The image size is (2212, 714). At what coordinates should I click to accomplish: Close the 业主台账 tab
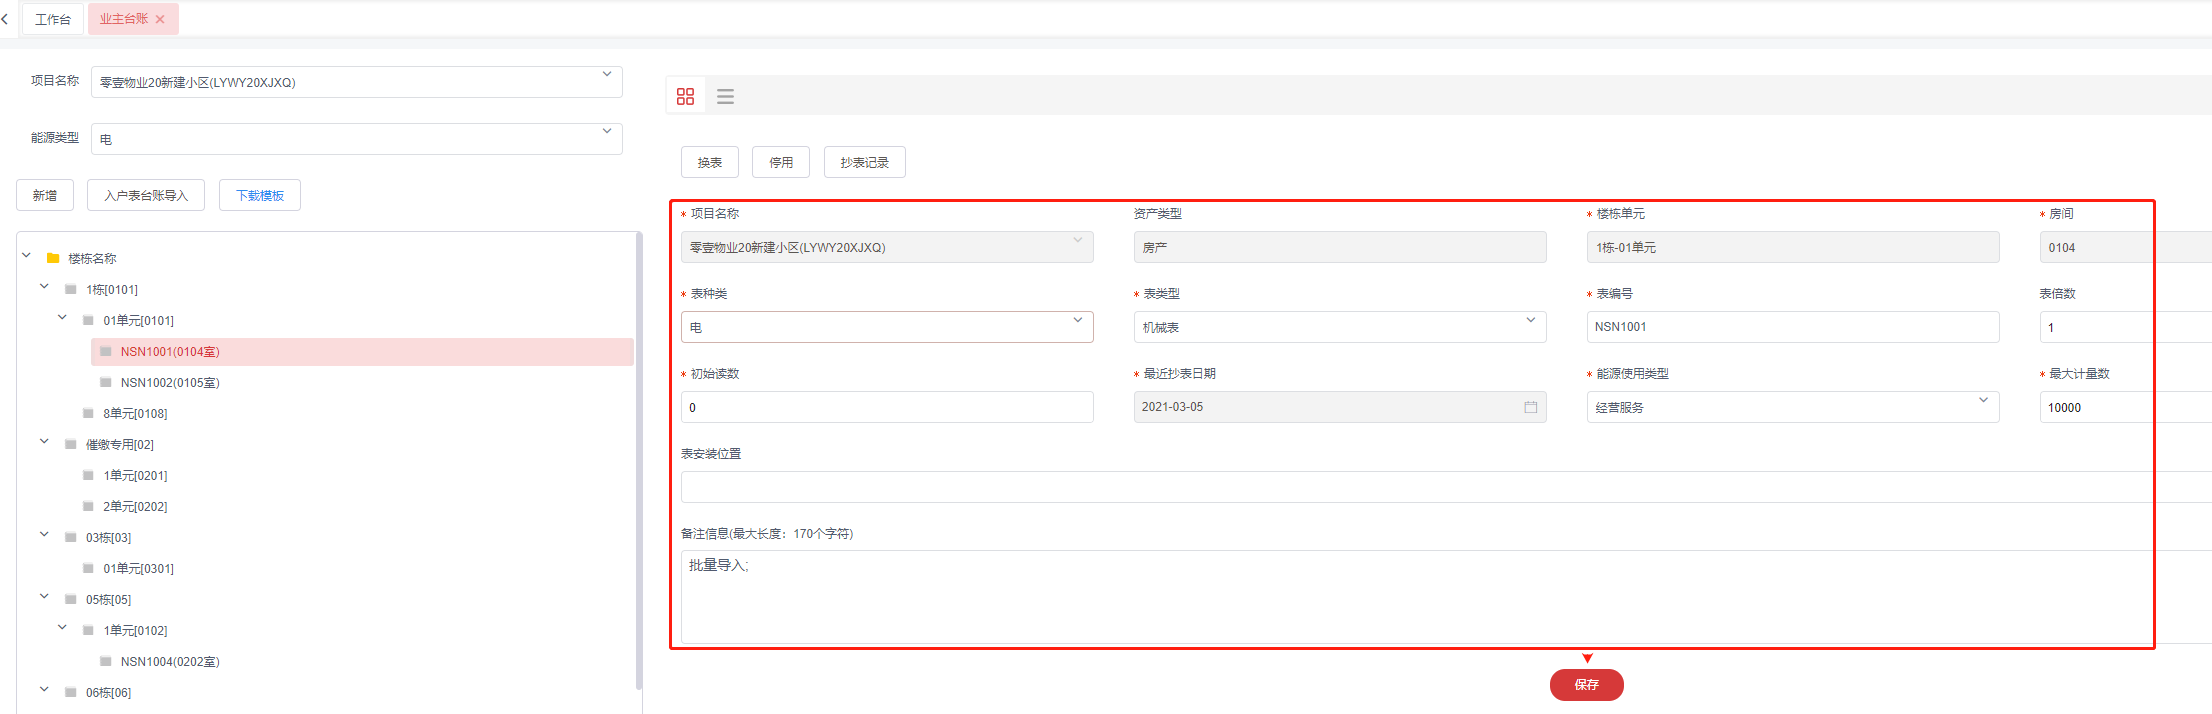[160, 19]
